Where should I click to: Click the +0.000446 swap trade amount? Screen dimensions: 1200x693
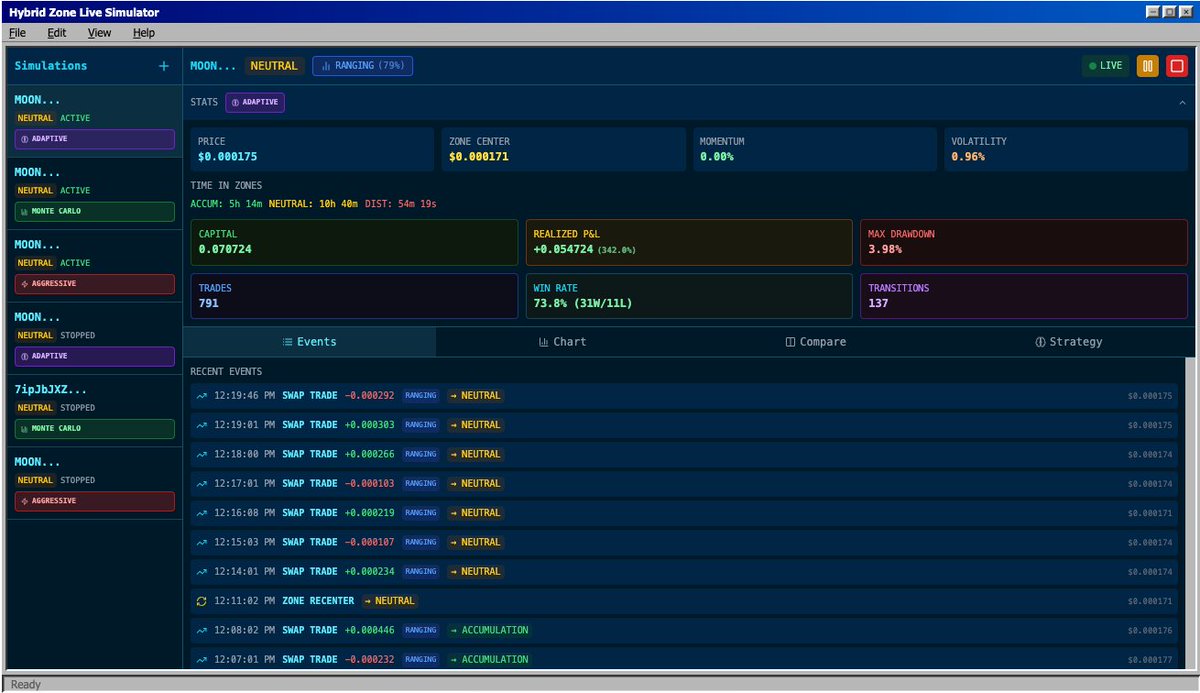point(370,630)
